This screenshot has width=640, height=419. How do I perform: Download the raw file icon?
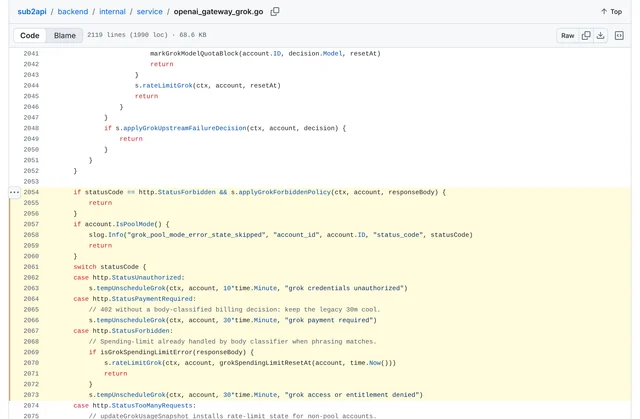click(600, 35)
